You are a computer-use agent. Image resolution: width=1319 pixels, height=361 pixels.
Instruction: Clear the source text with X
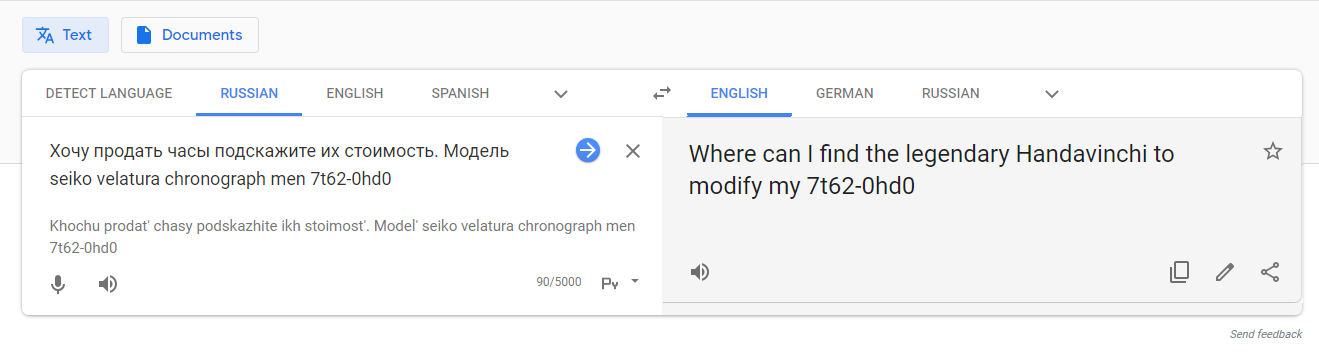(x=633, y=151)
